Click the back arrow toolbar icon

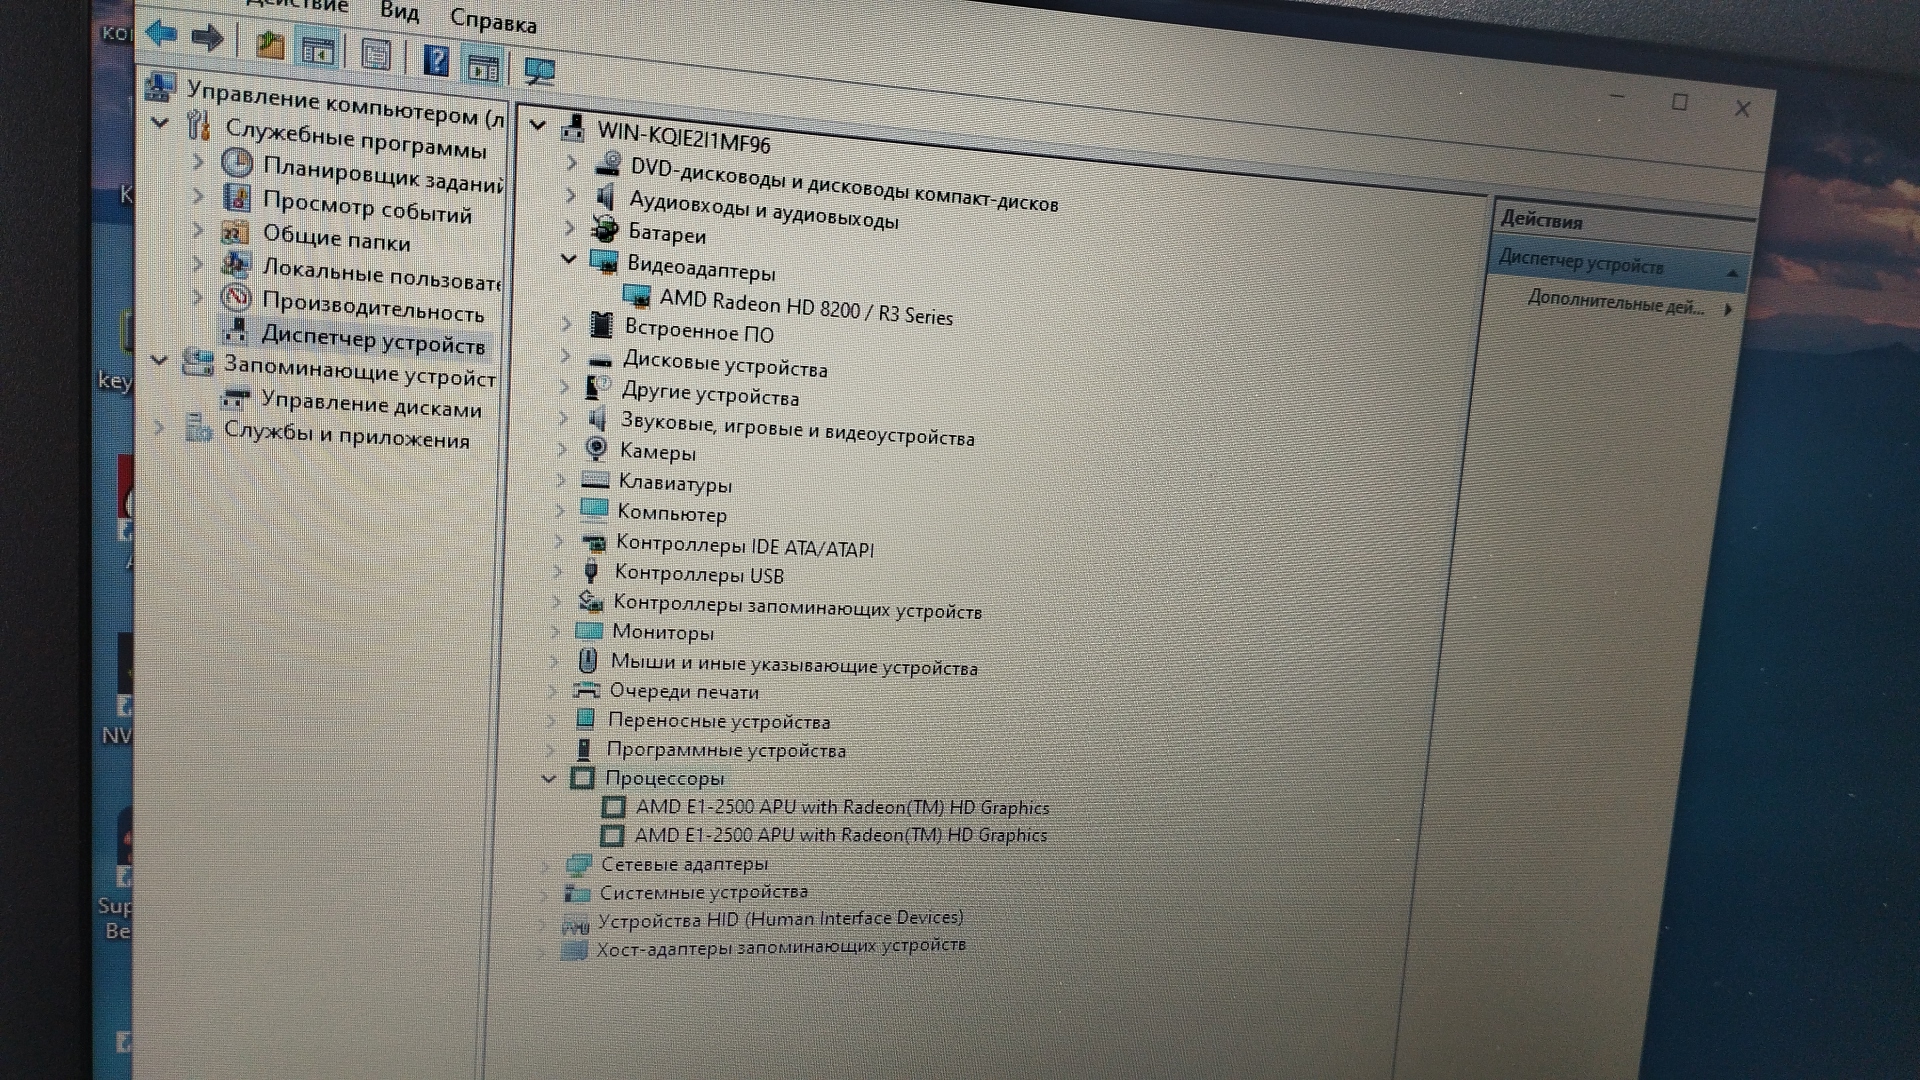[161, 35]
